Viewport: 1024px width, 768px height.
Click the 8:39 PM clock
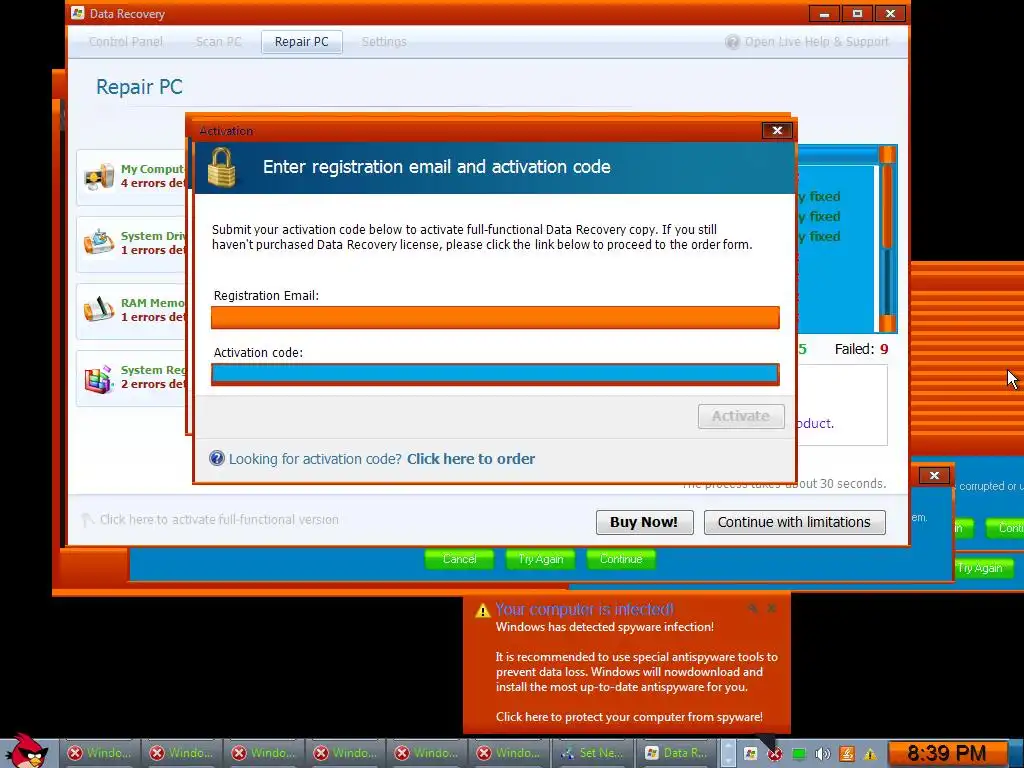pyautogui.click(x=946, y=754)
